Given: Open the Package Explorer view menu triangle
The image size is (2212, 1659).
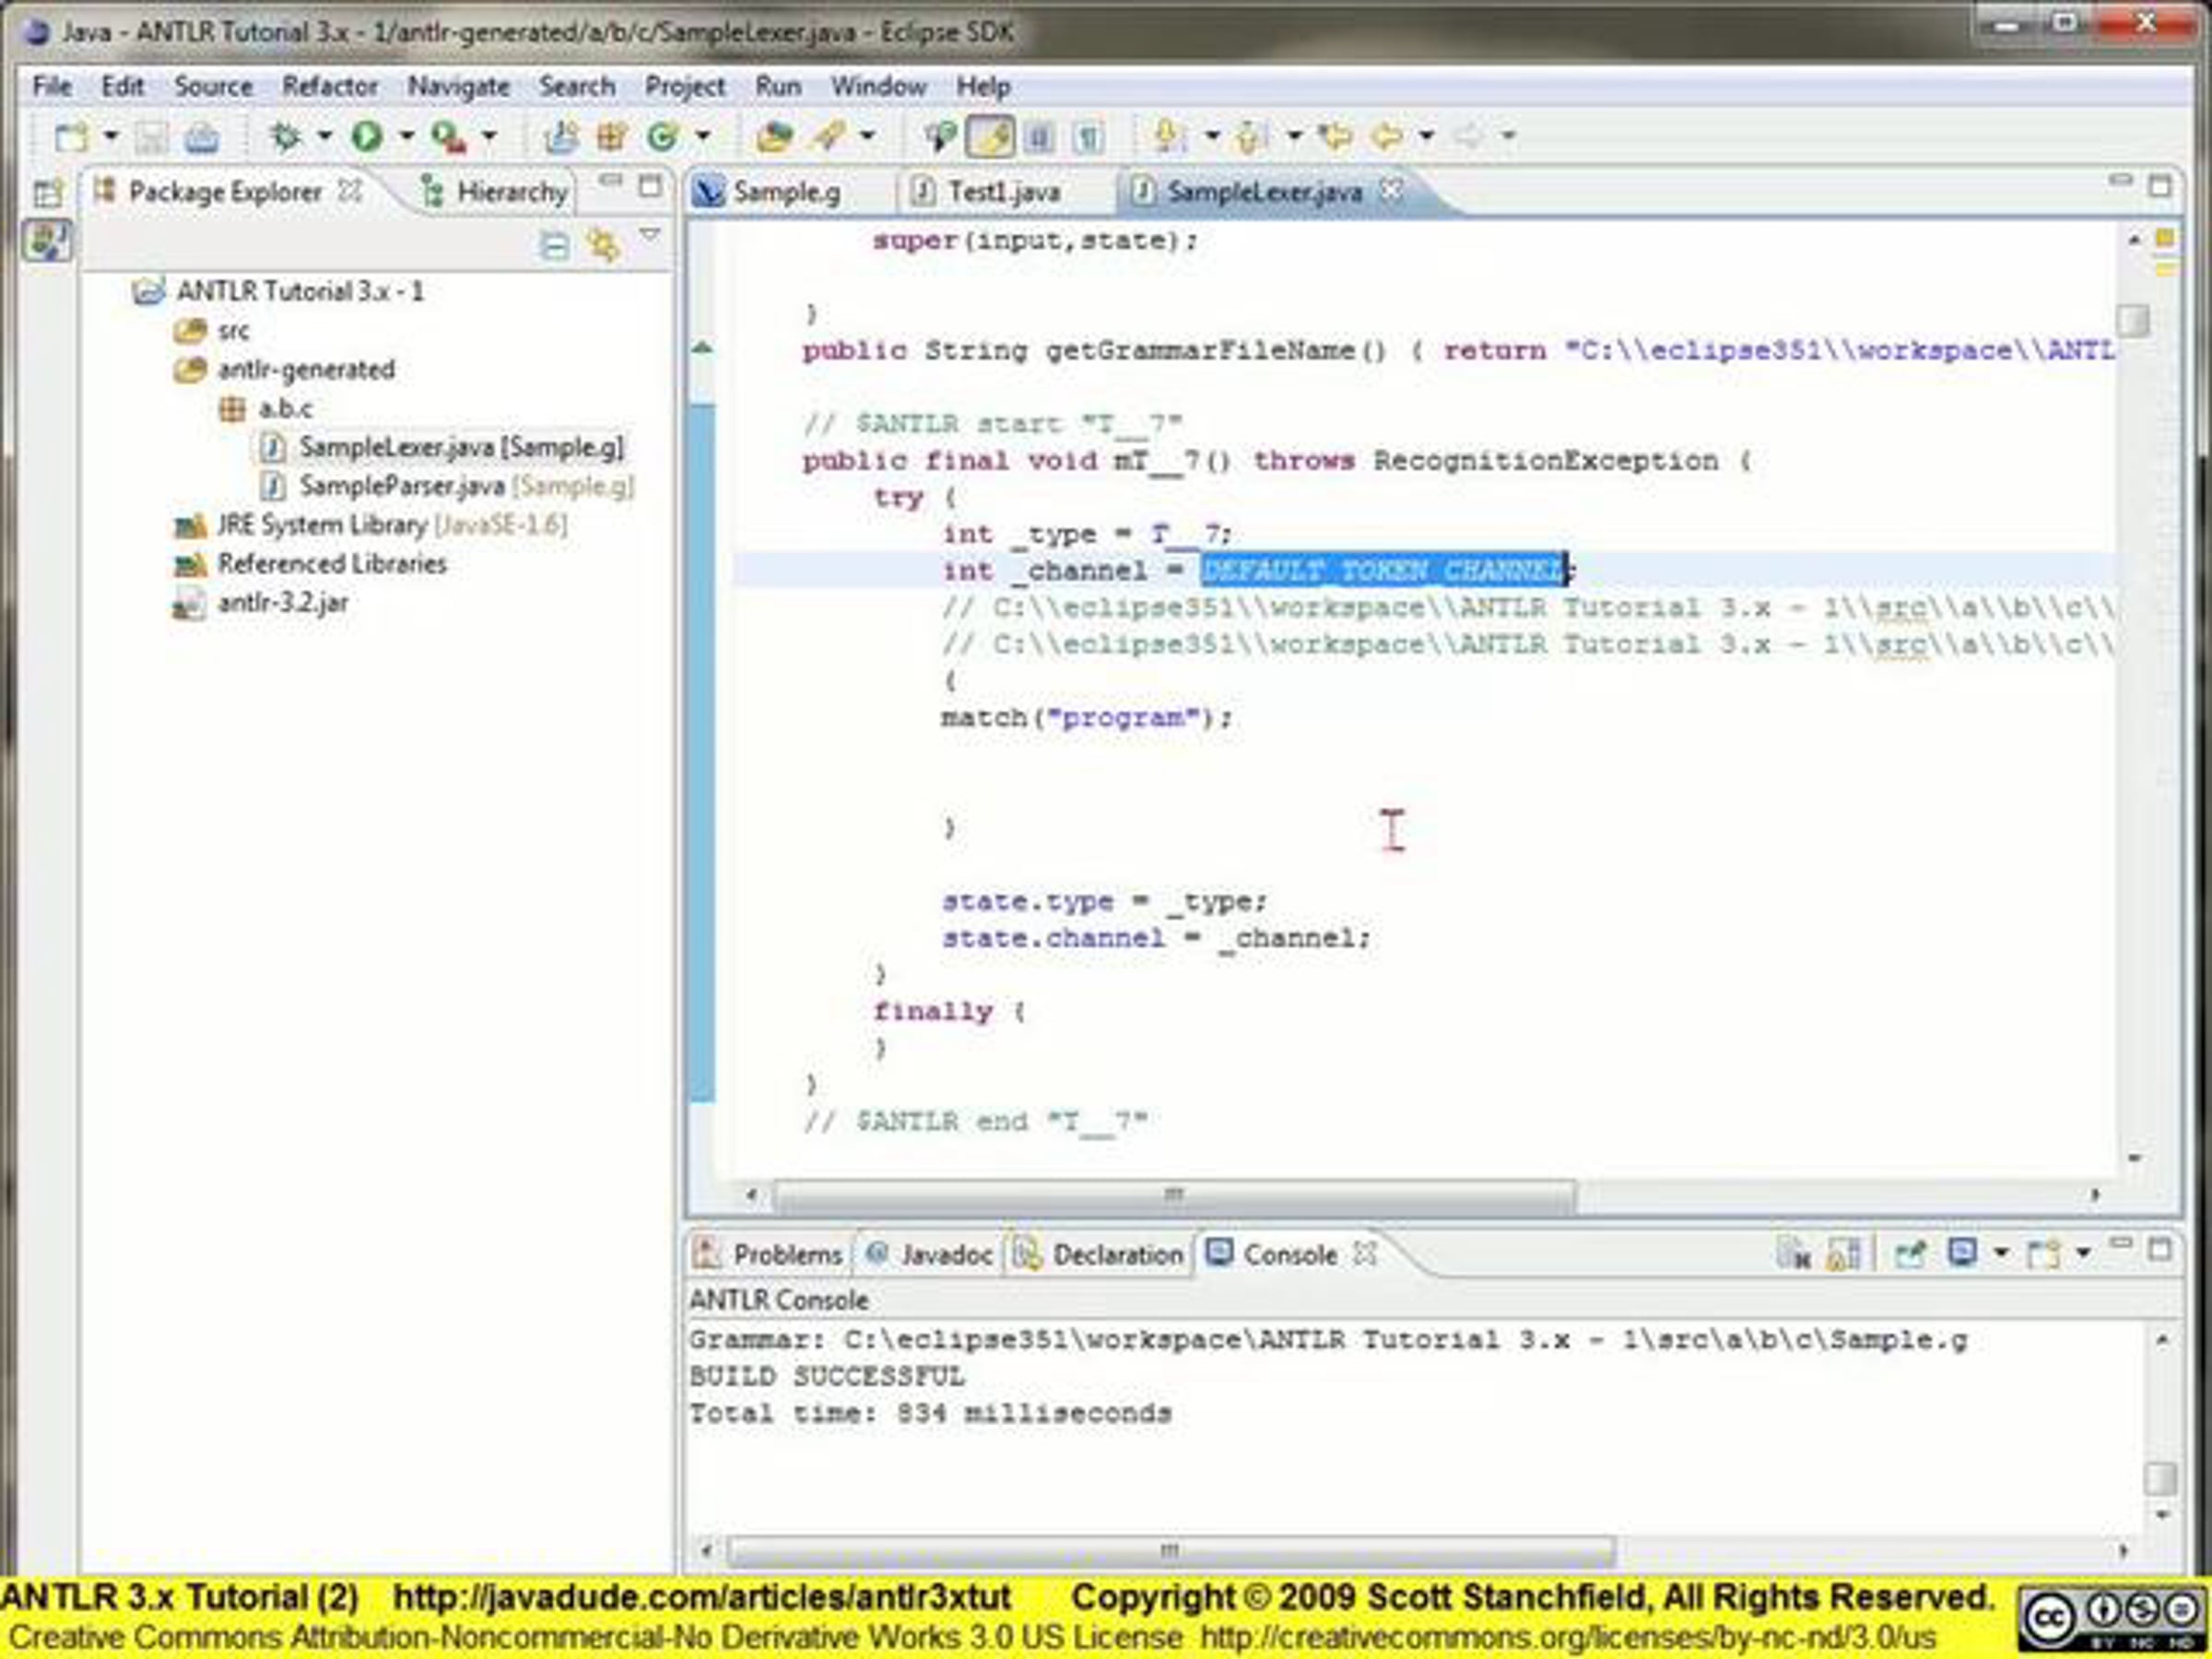Looking at the screenshot, I should pos(651,236).
